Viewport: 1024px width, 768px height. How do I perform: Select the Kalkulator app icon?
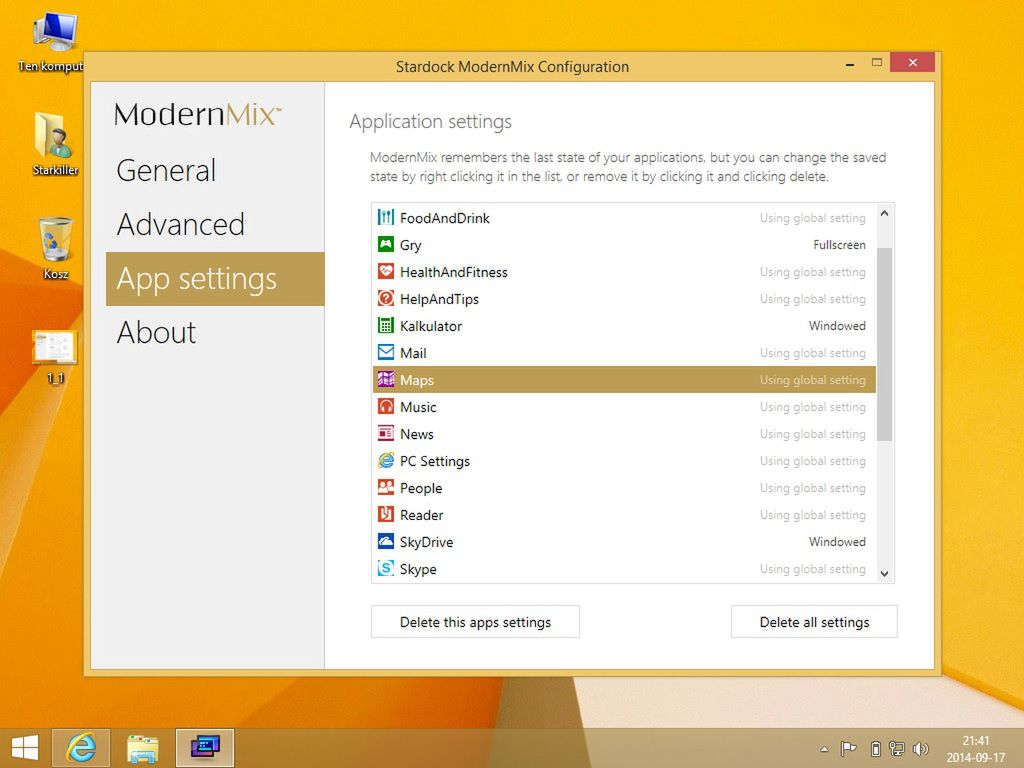385,326
